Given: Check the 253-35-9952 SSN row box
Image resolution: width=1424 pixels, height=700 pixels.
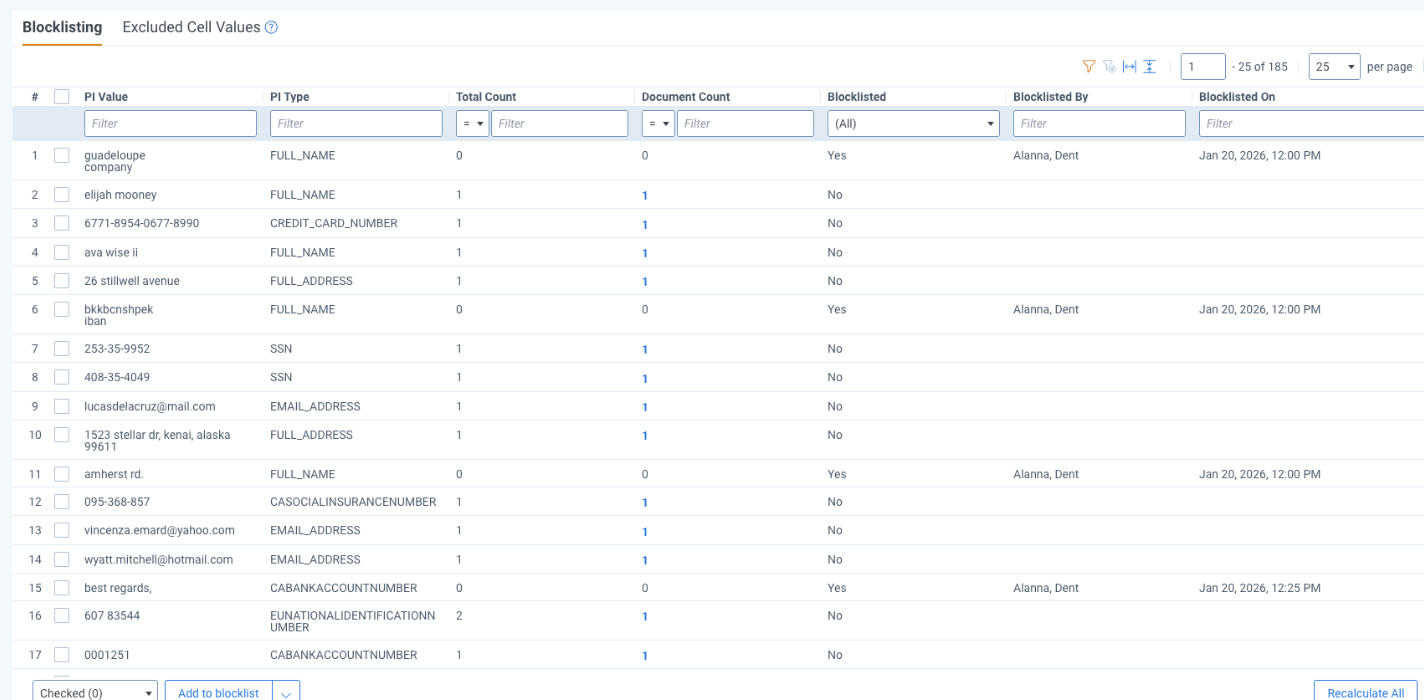Looking at the screenshot, I should tap(62, 349).
